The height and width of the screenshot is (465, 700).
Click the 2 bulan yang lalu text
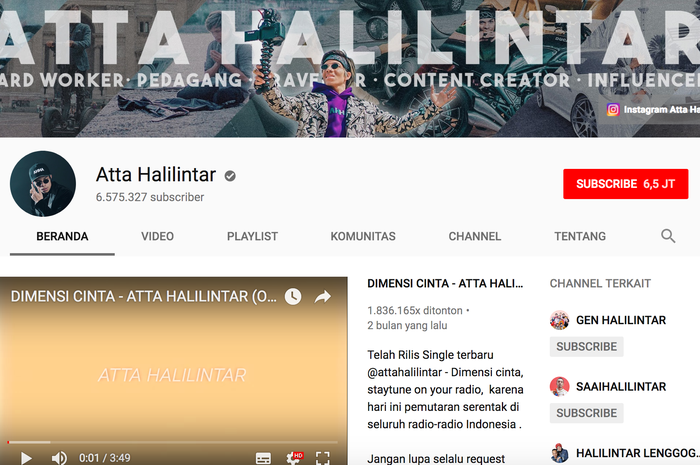click(407, 325)
